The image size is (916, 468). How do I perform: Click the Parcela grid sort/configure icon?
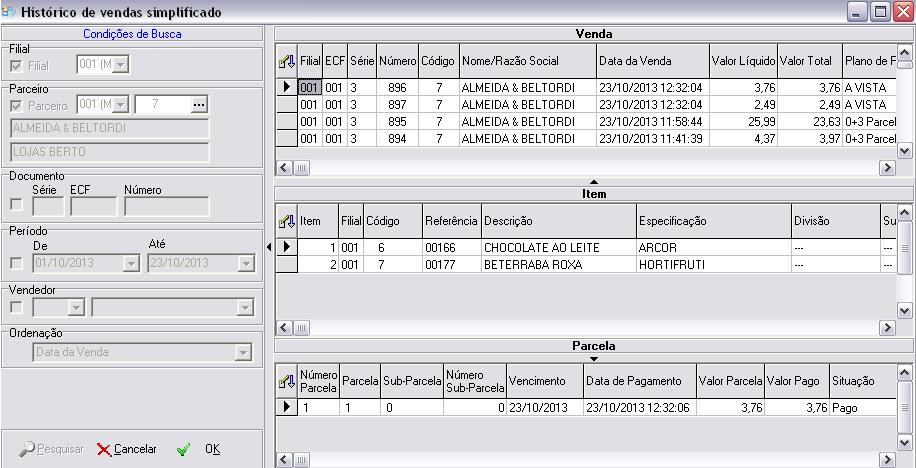point(286,382)
